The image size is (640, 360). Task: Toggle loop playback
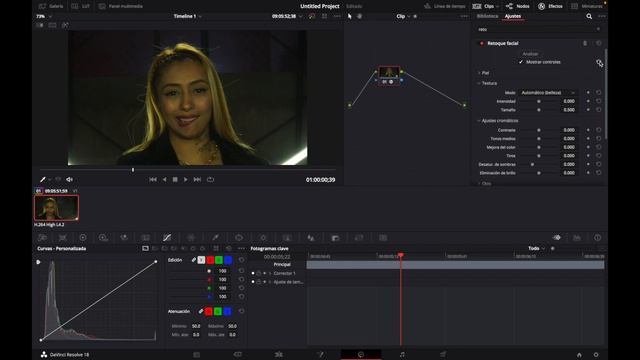pos(210,180)
